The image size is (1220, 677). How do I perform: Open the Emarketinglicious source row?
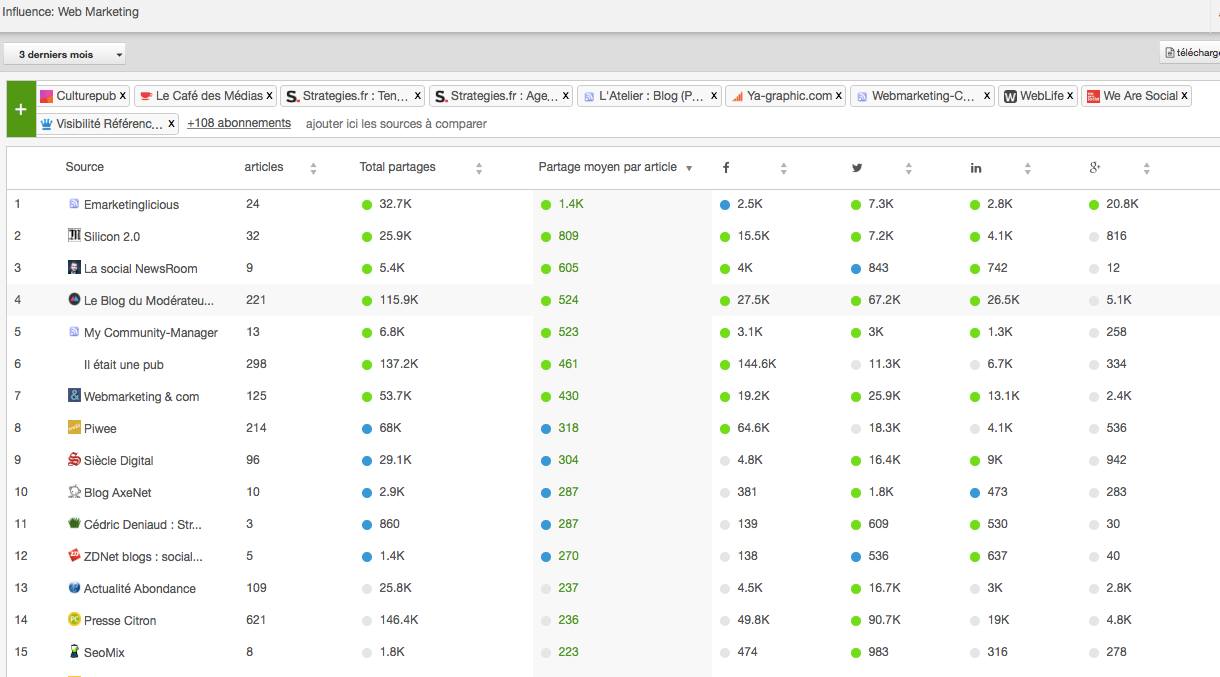131,204
